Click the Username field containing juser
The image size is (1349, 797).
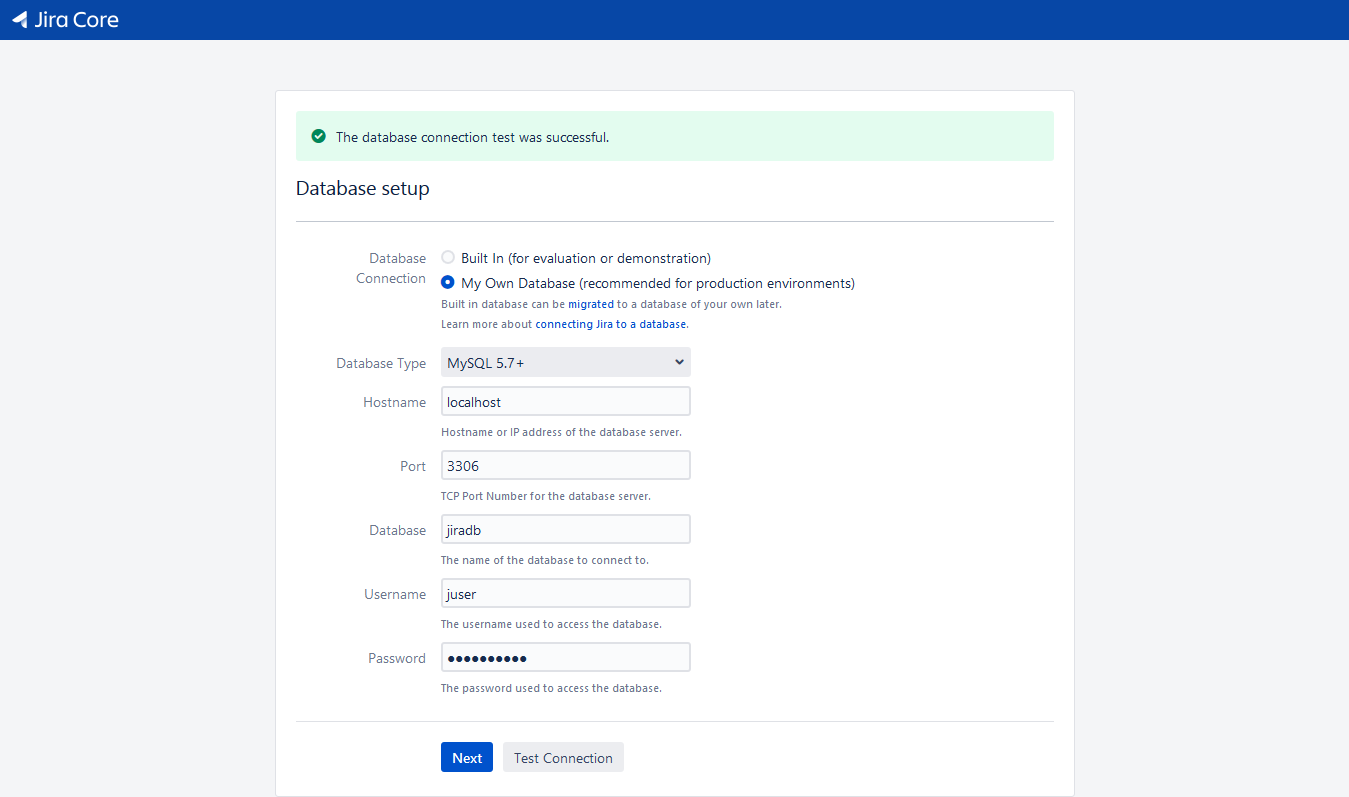point(565,592)
